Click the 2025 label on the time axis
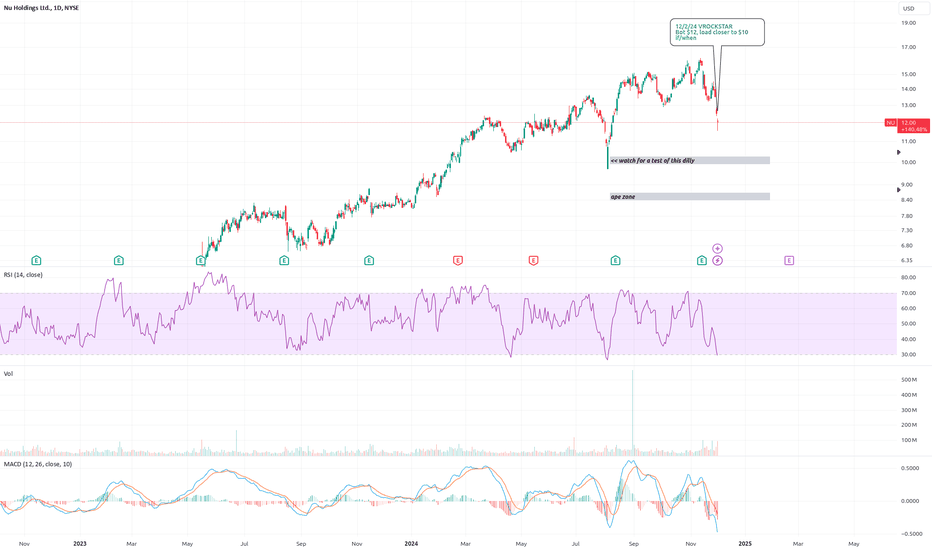The width and height of the screenshot is (932, 550). coord(745,543)
